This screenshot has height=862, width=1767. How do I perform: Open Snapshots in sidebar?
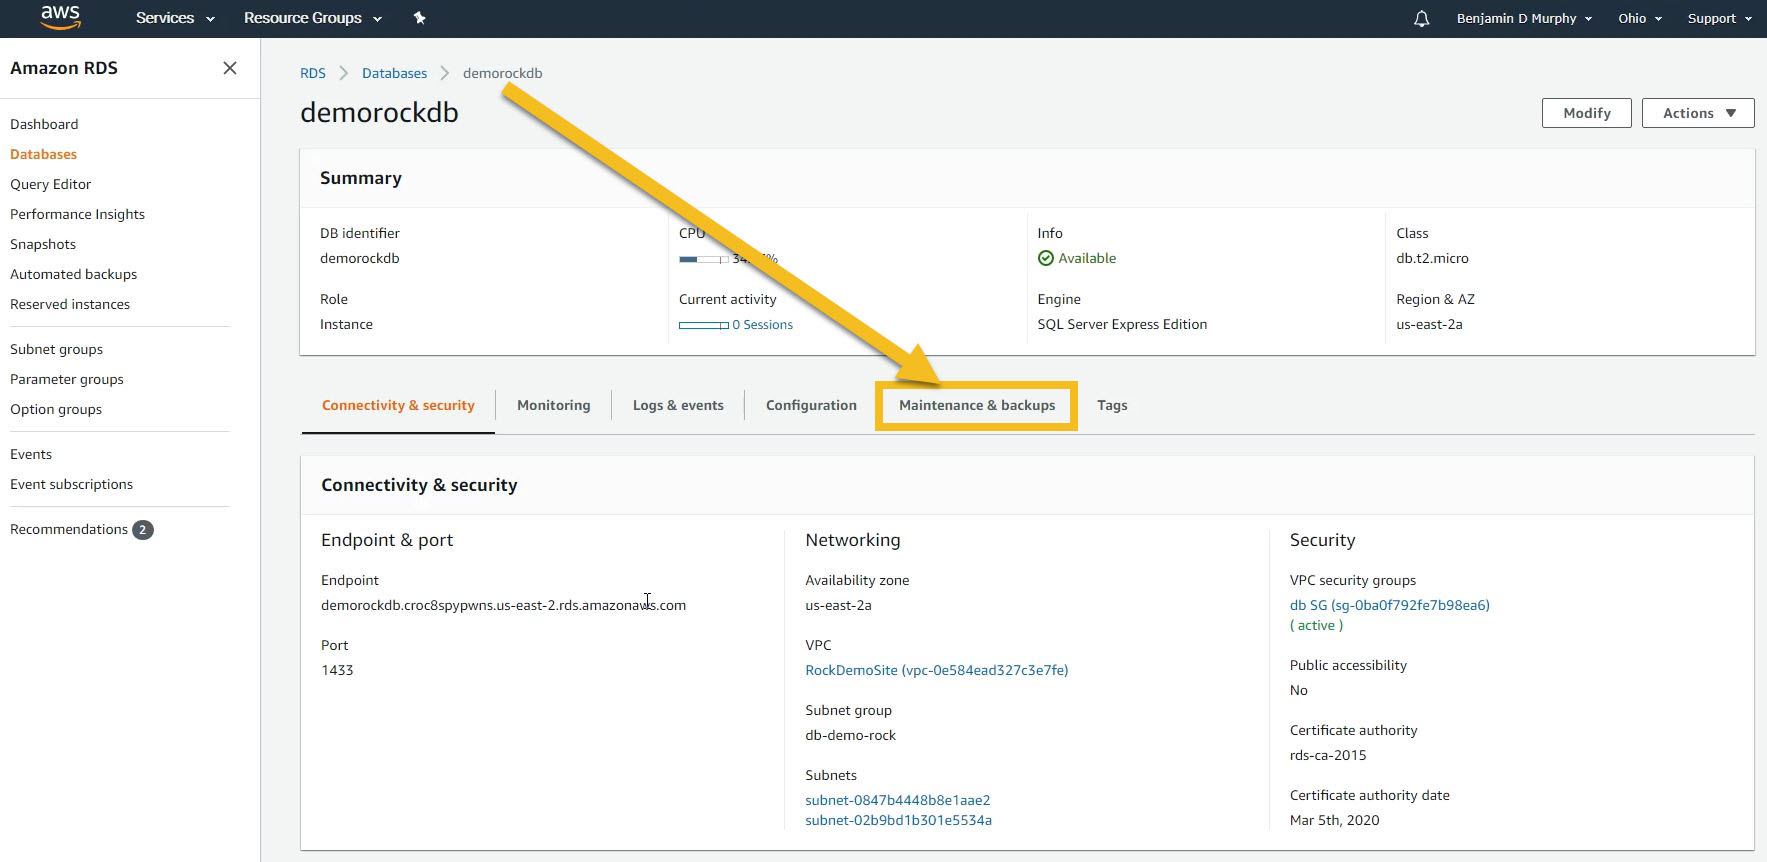tap(43, 244)
